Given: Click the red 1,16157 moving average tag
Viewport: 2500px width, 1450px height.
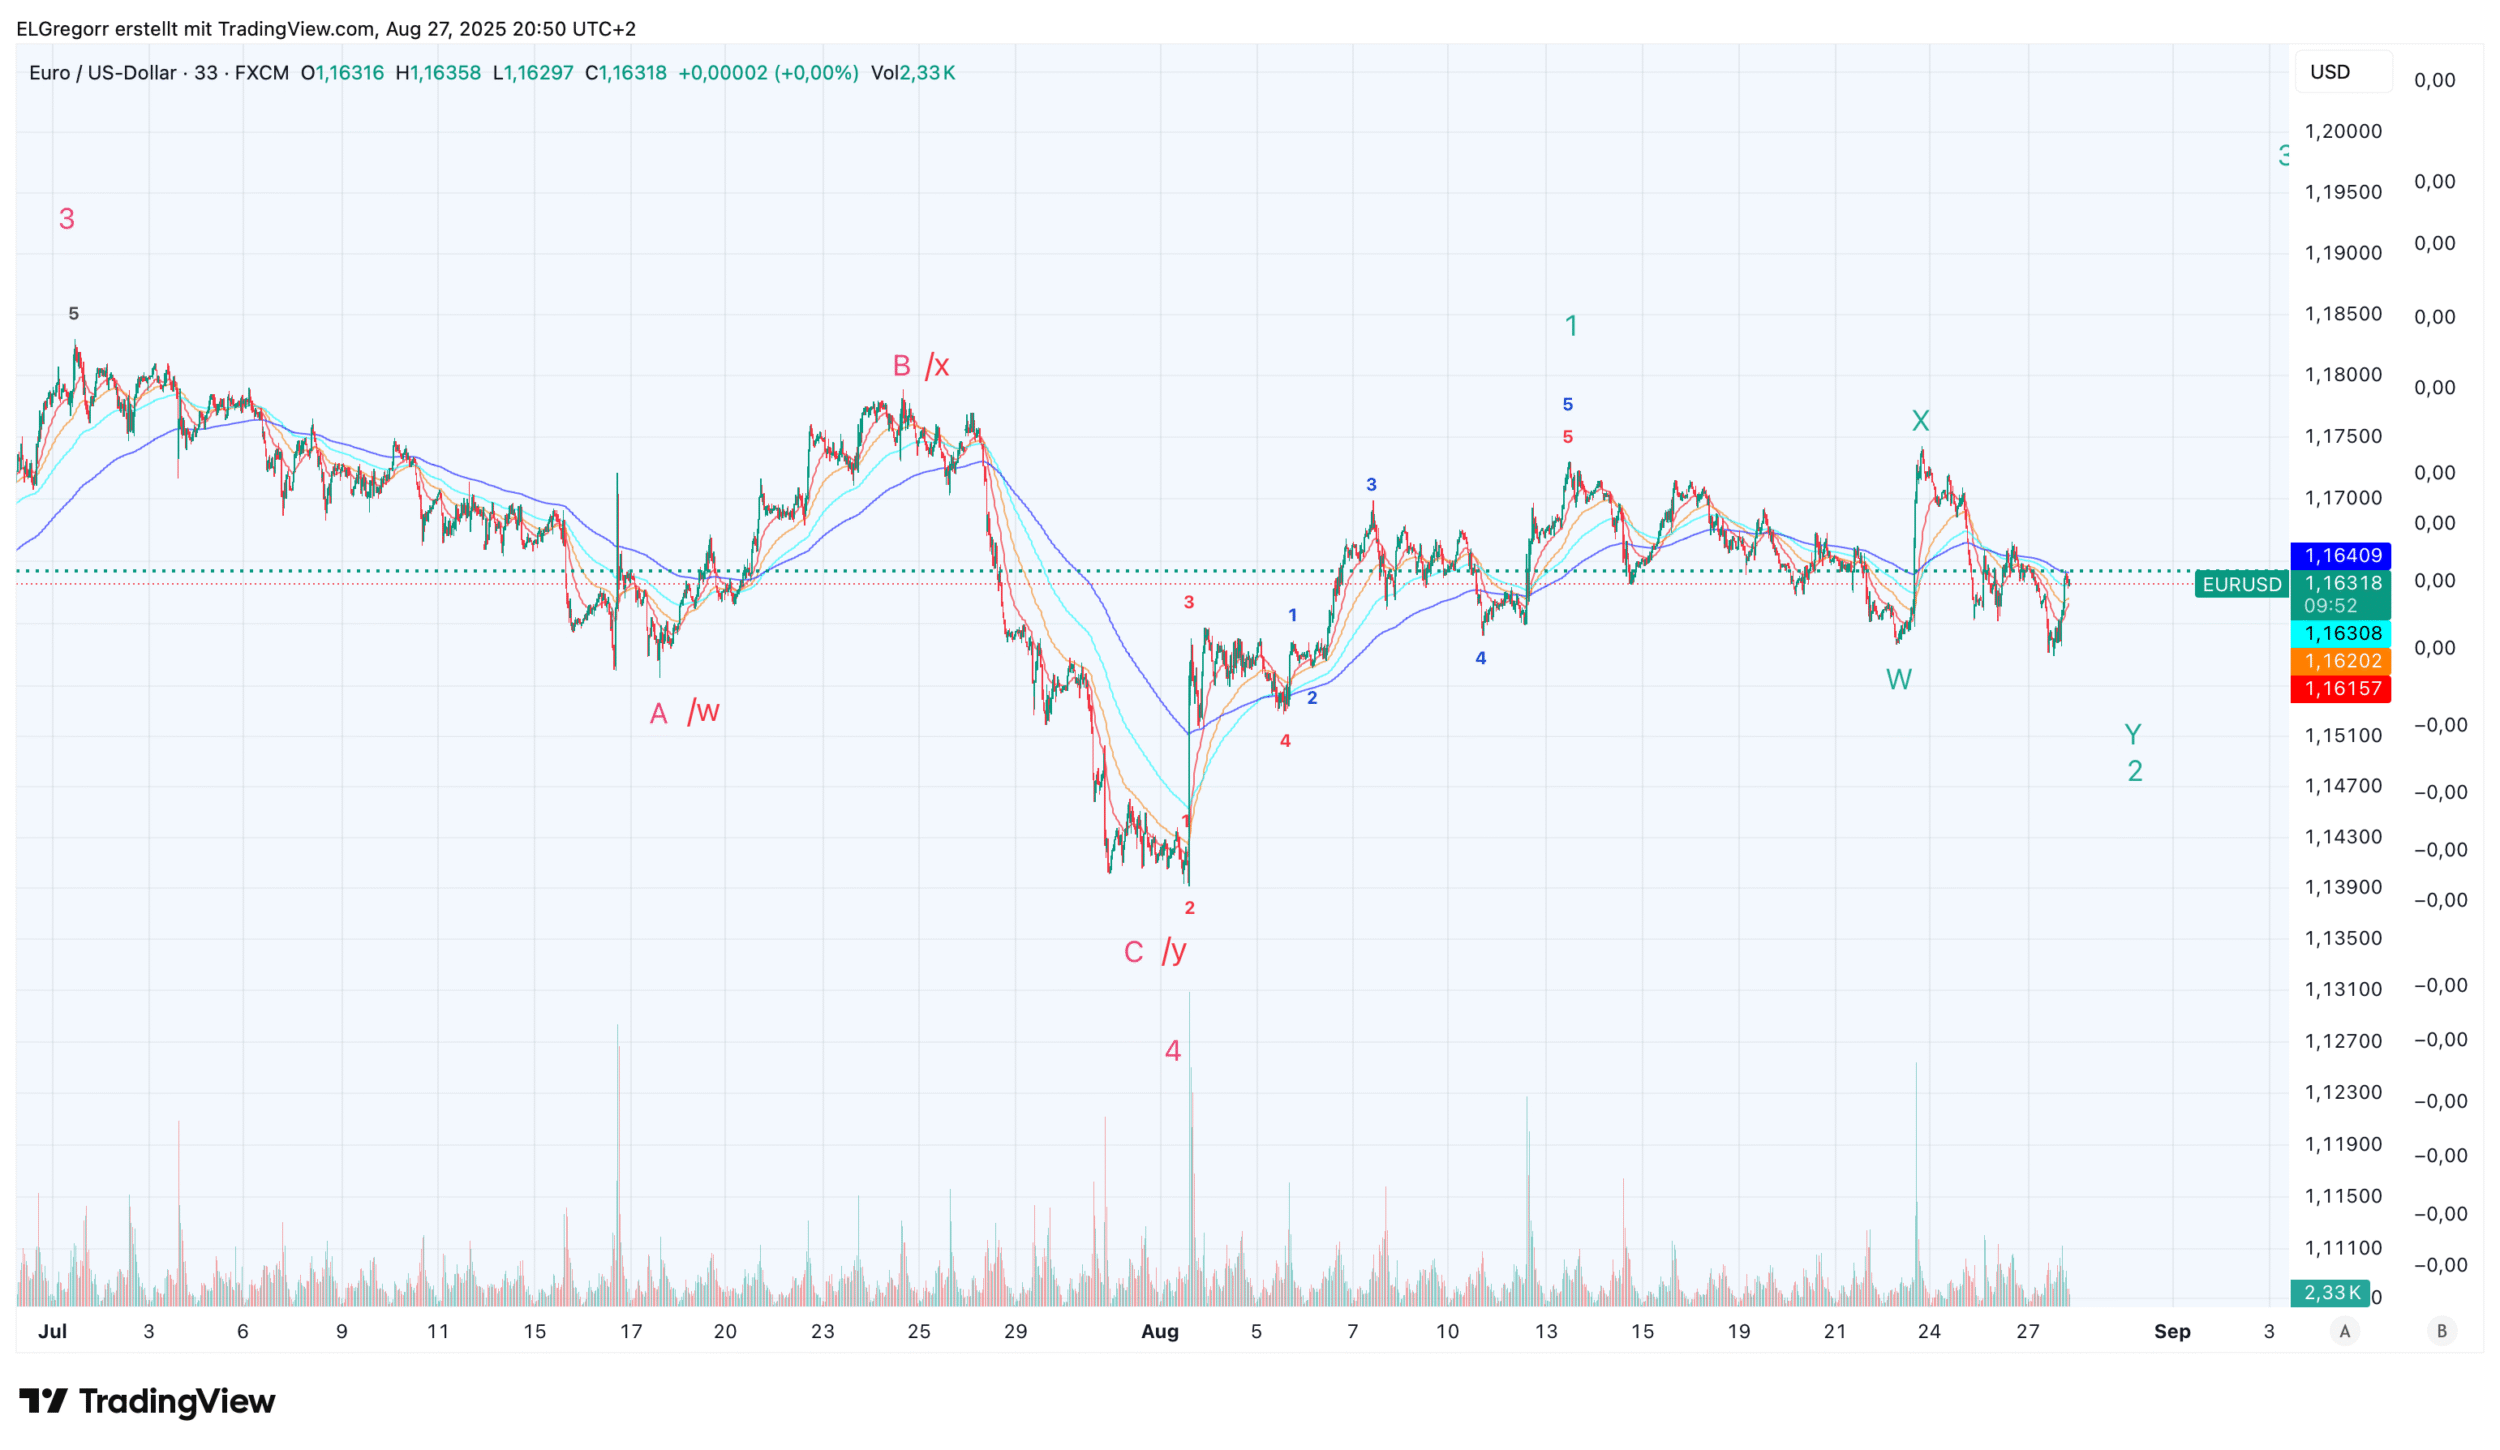Looking at the screenshot, I should click(2342, 688).
